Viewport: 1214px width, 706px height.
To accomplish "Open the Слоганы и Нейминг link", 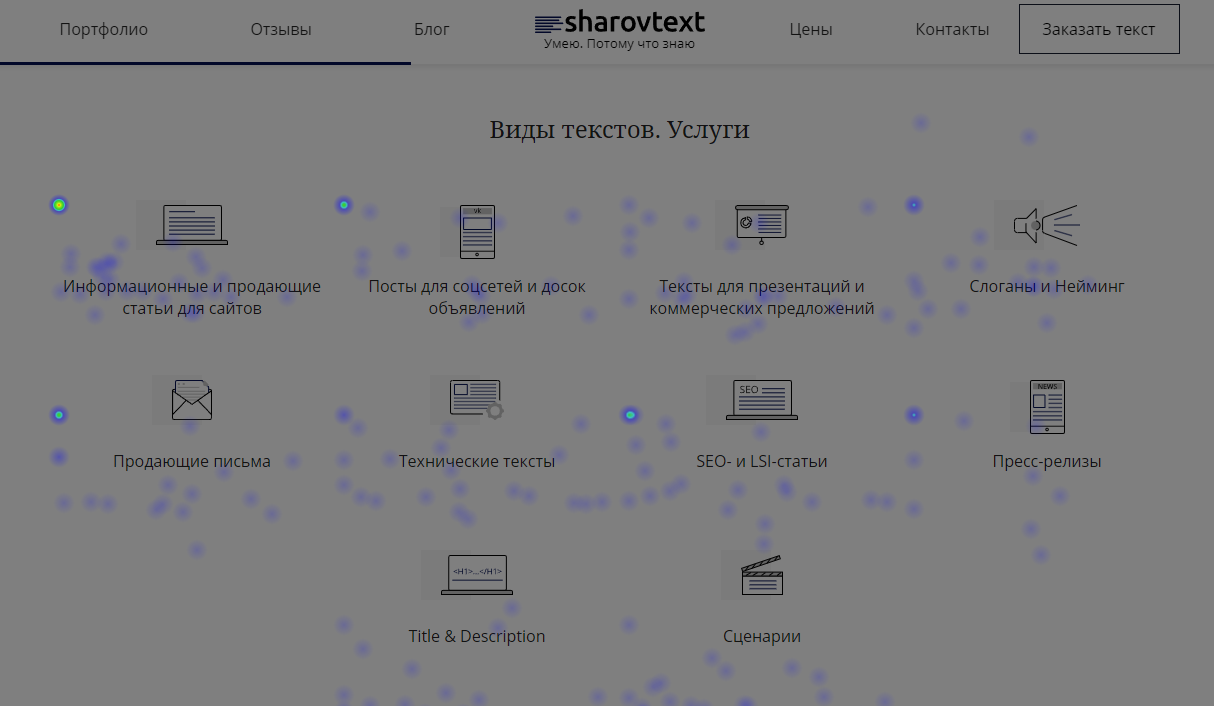I will point(1046,287).
